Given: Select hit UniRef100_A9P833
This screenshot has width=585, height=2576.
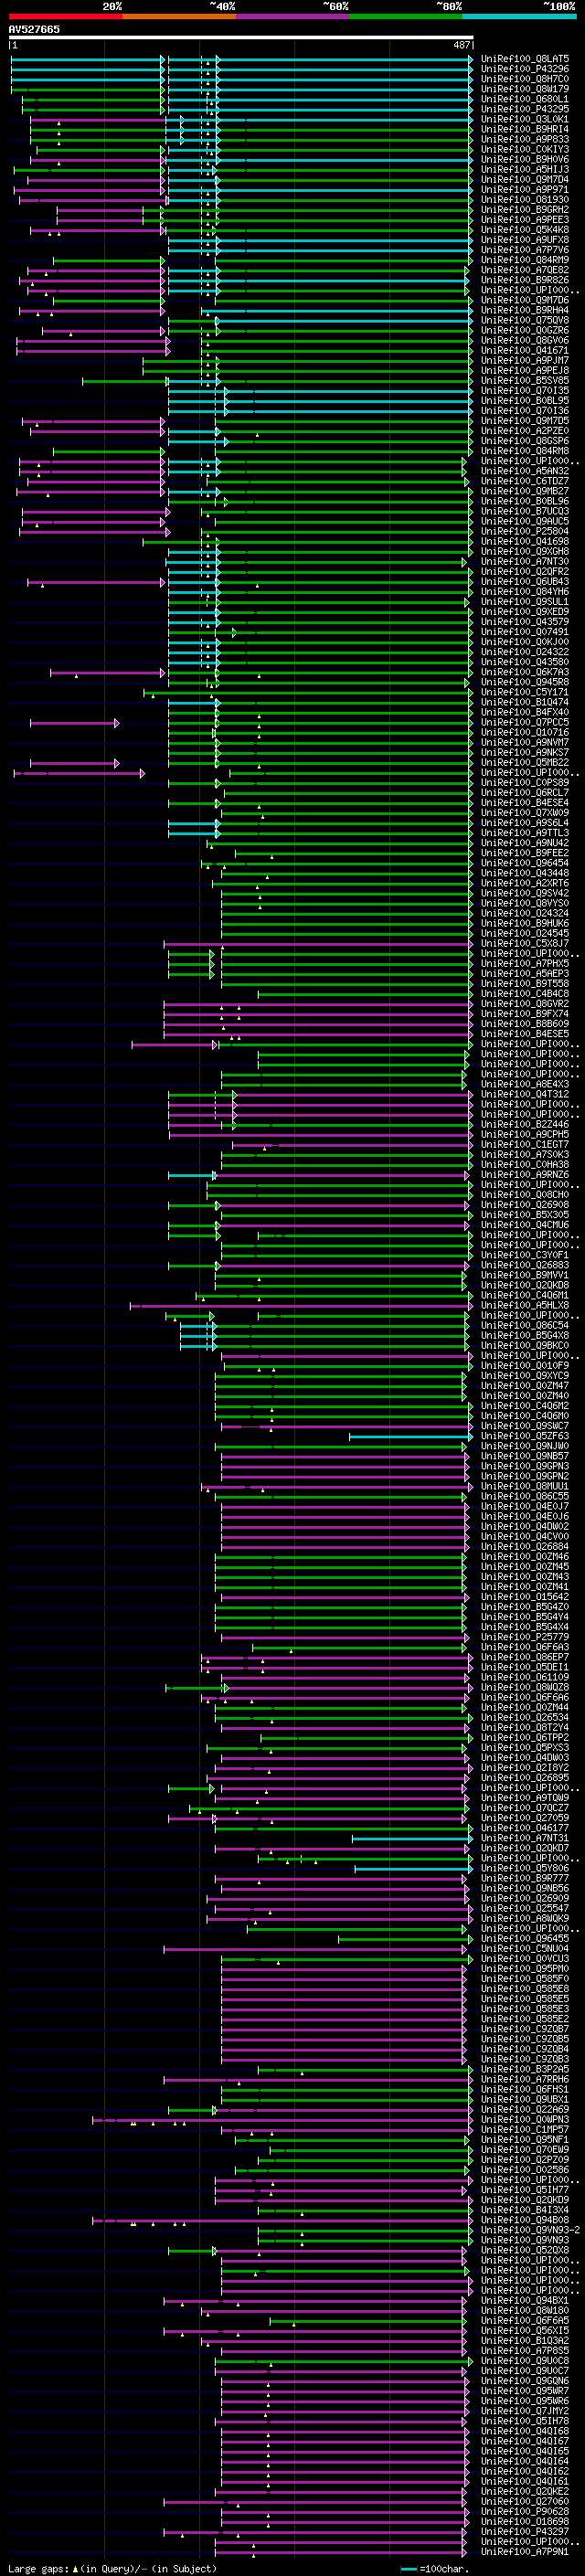Looking at the screenshot, I should pyautogui.click(x=525, y=139).
